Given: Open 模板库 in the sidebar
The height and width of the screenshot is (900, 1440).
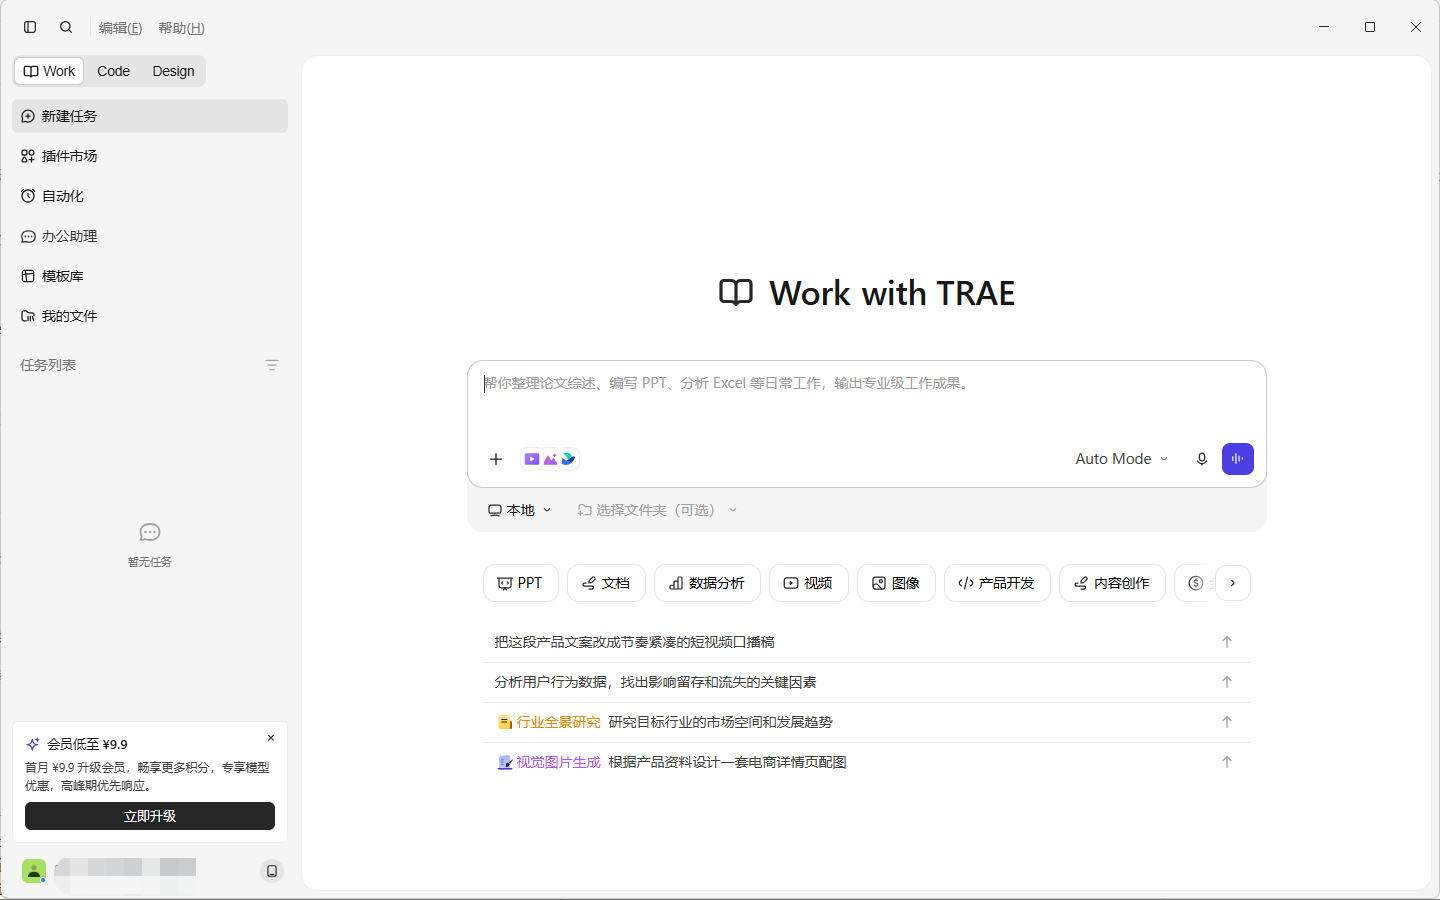Looking at the screenshot, I should pos(150,276).
